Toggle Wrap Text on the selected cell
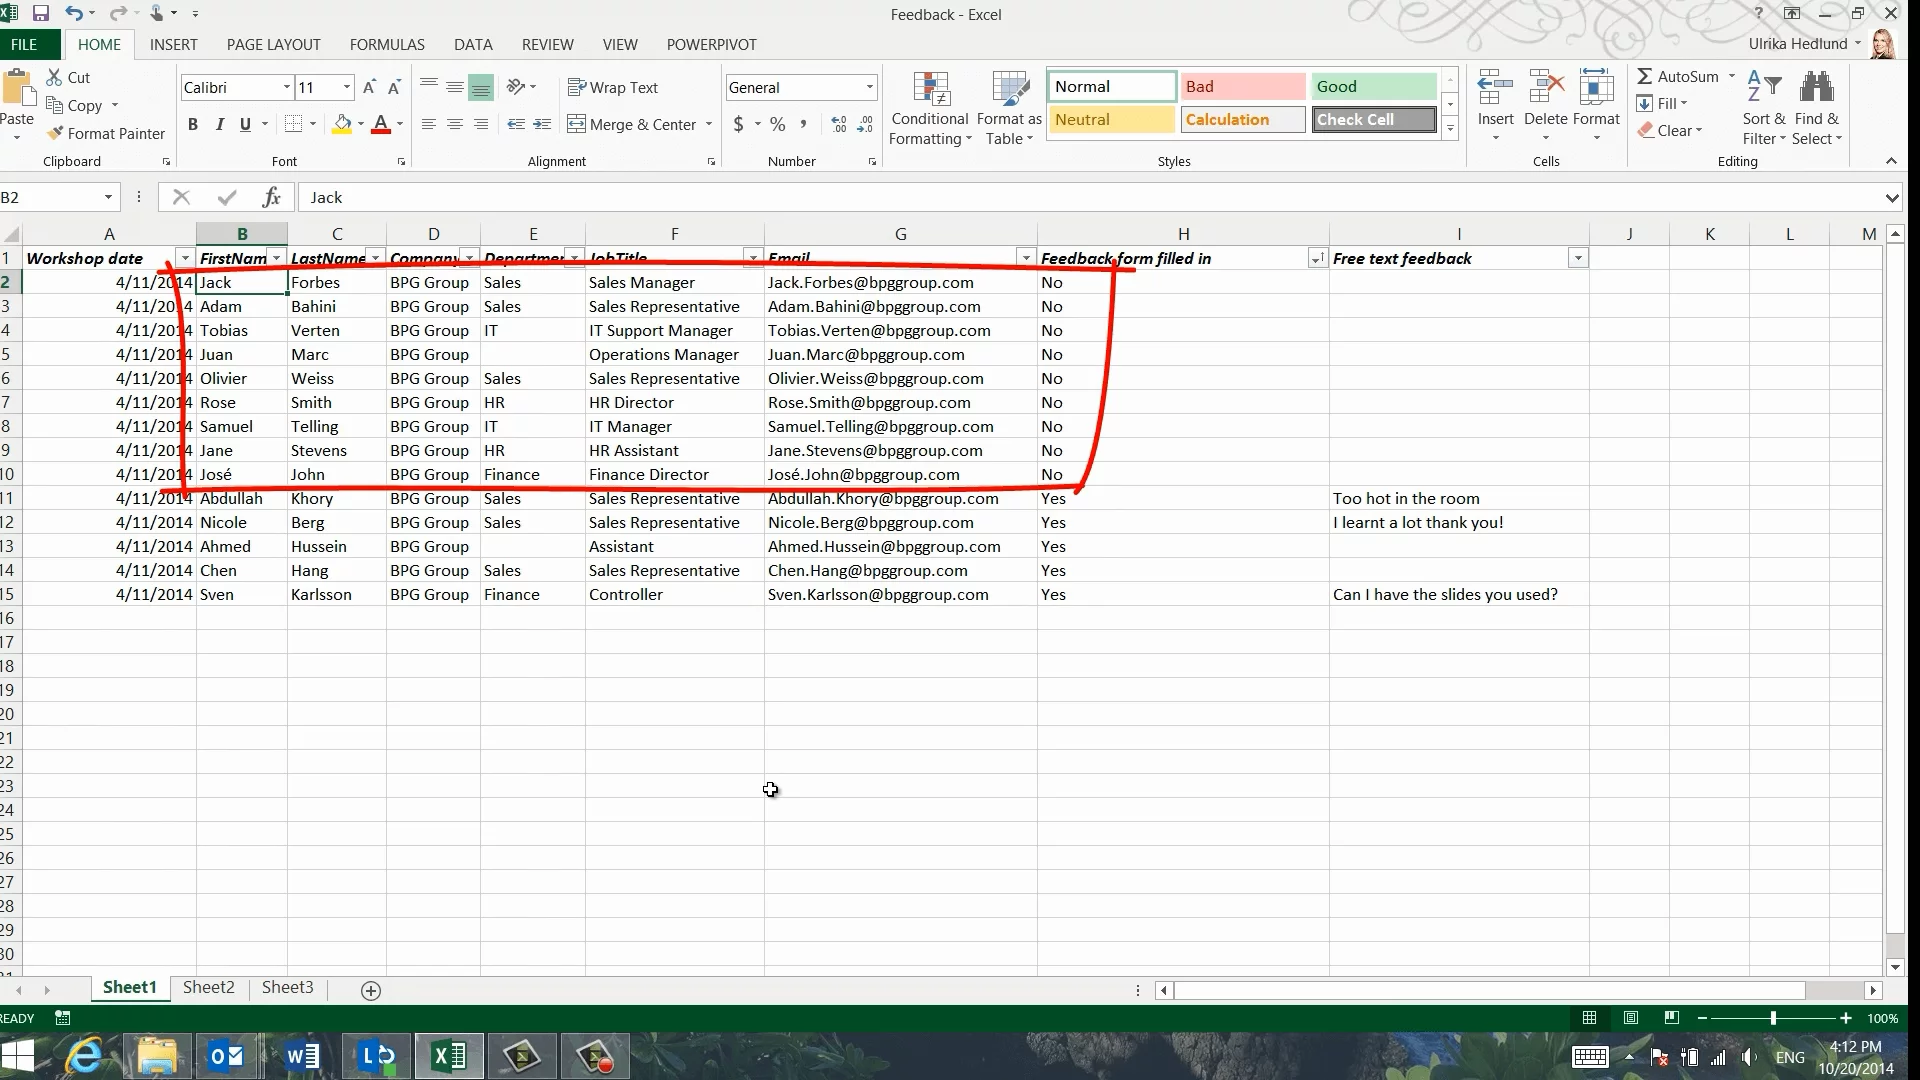The height and width of the screenshot is (1080, 1920). point(613,88)
